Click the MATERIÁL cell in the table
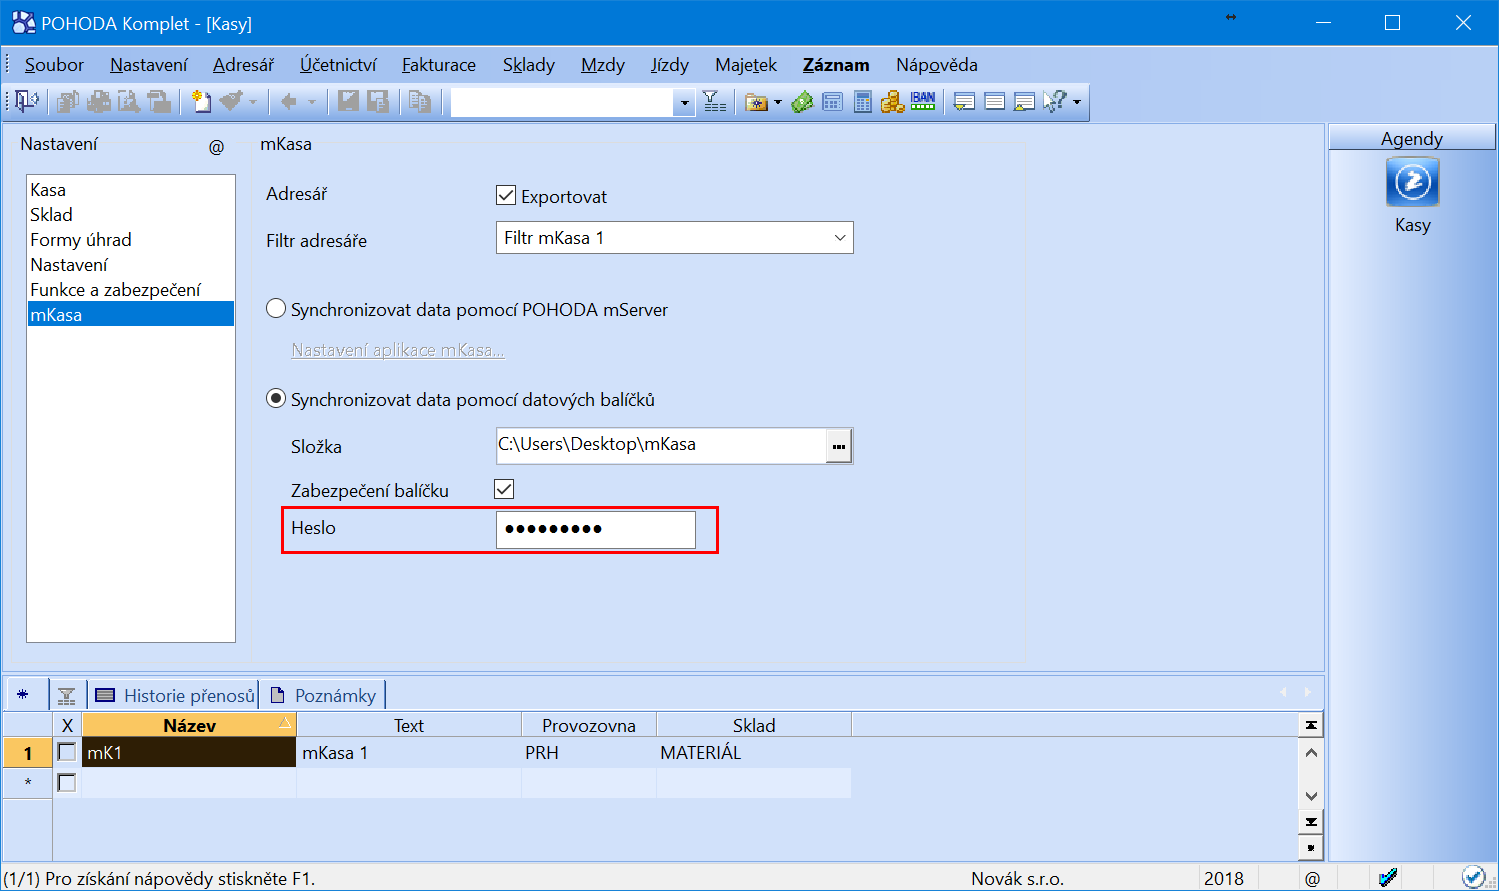This screenshot has width=1499, height=891. [754, 753]
